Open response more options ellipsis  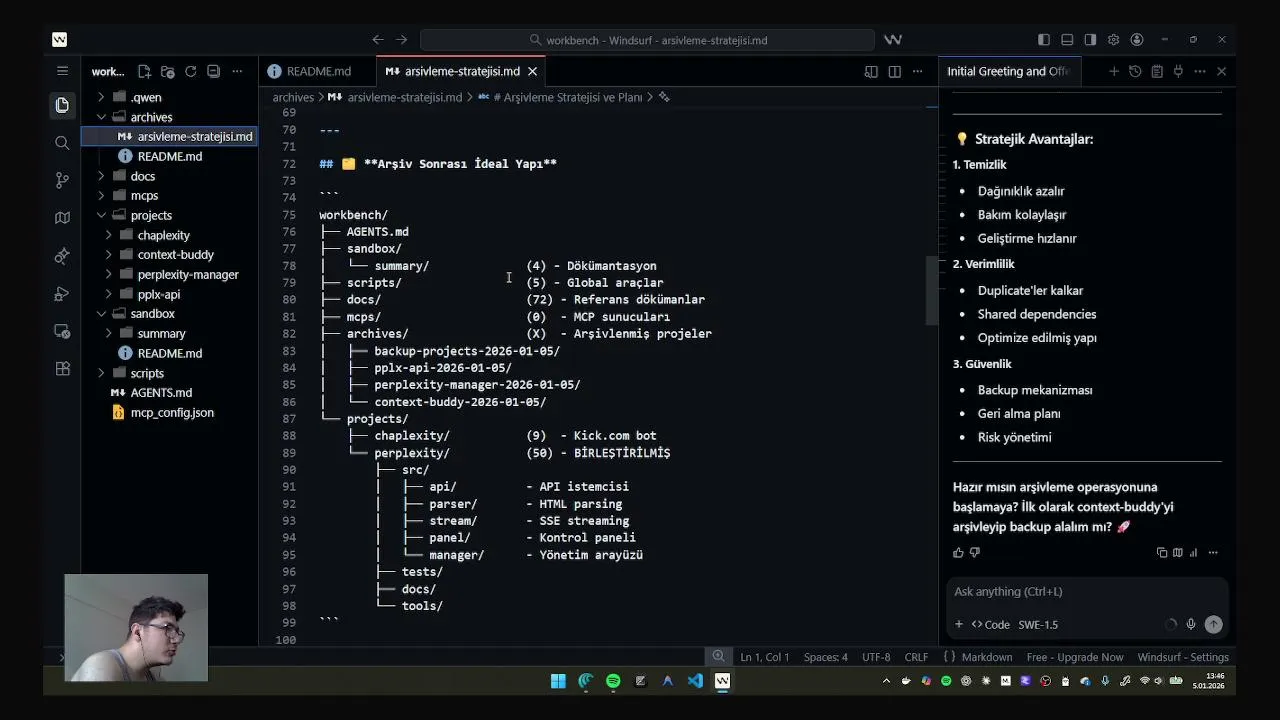tap(1213, 552)
